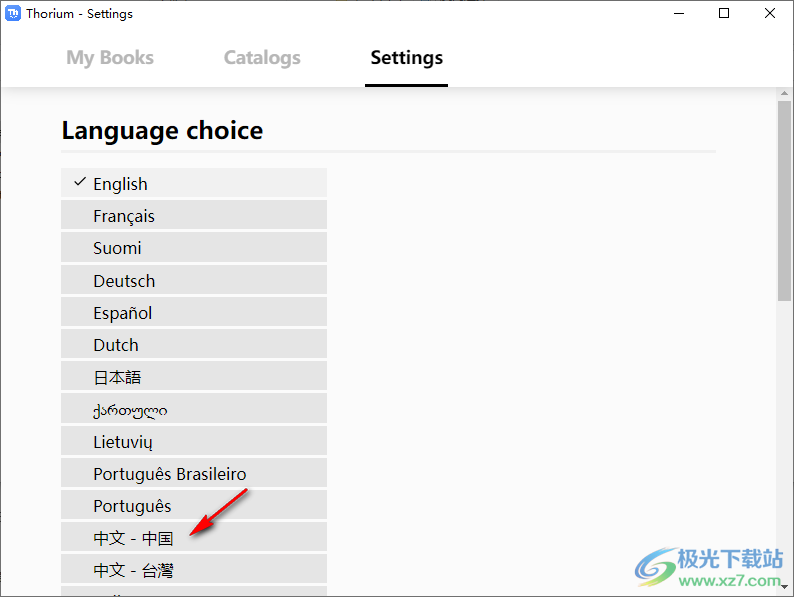Maximize the Thorium window
Viewport: 794px width, 597px height.
coord(724,13)
